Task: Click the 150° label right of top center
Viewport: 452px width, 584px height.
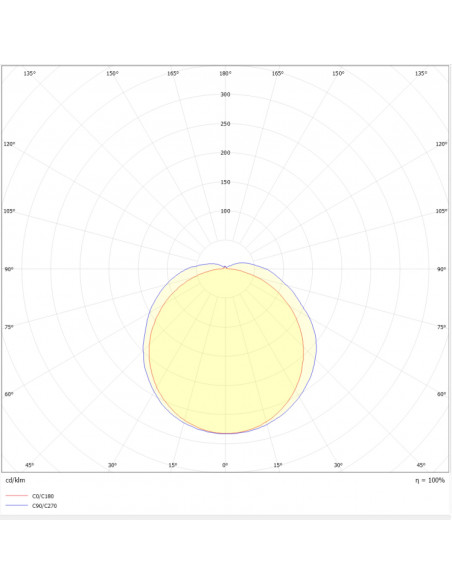Action: point(338,73)
